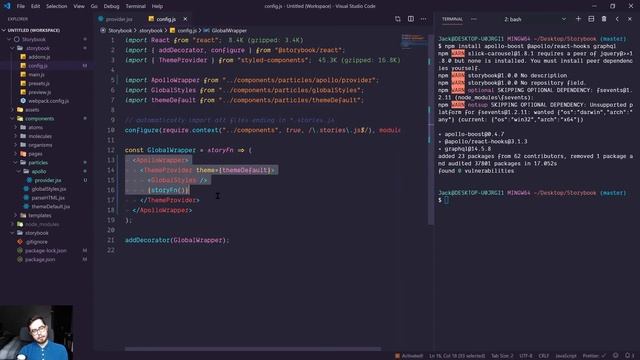Split the terminal panel

pos(591,19)
